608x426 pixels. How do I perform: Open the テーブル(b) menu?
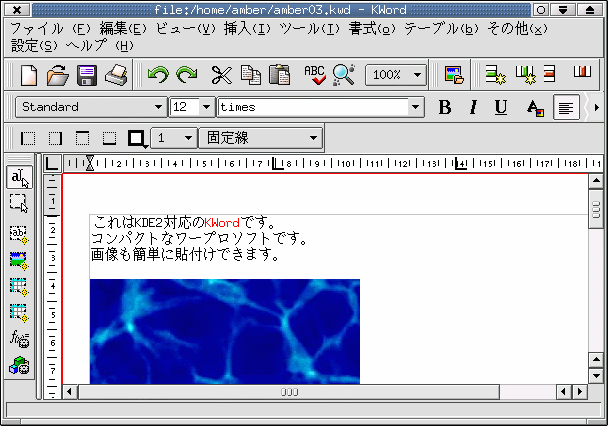[441, 29]
